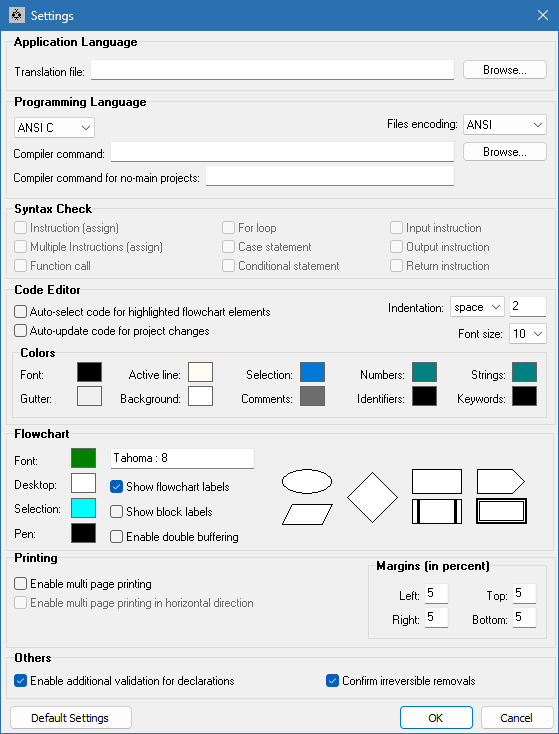This screenshot has width=559, height=734.
Task: Click the parallelogram flowchart shape
Action: pos(307,514)
